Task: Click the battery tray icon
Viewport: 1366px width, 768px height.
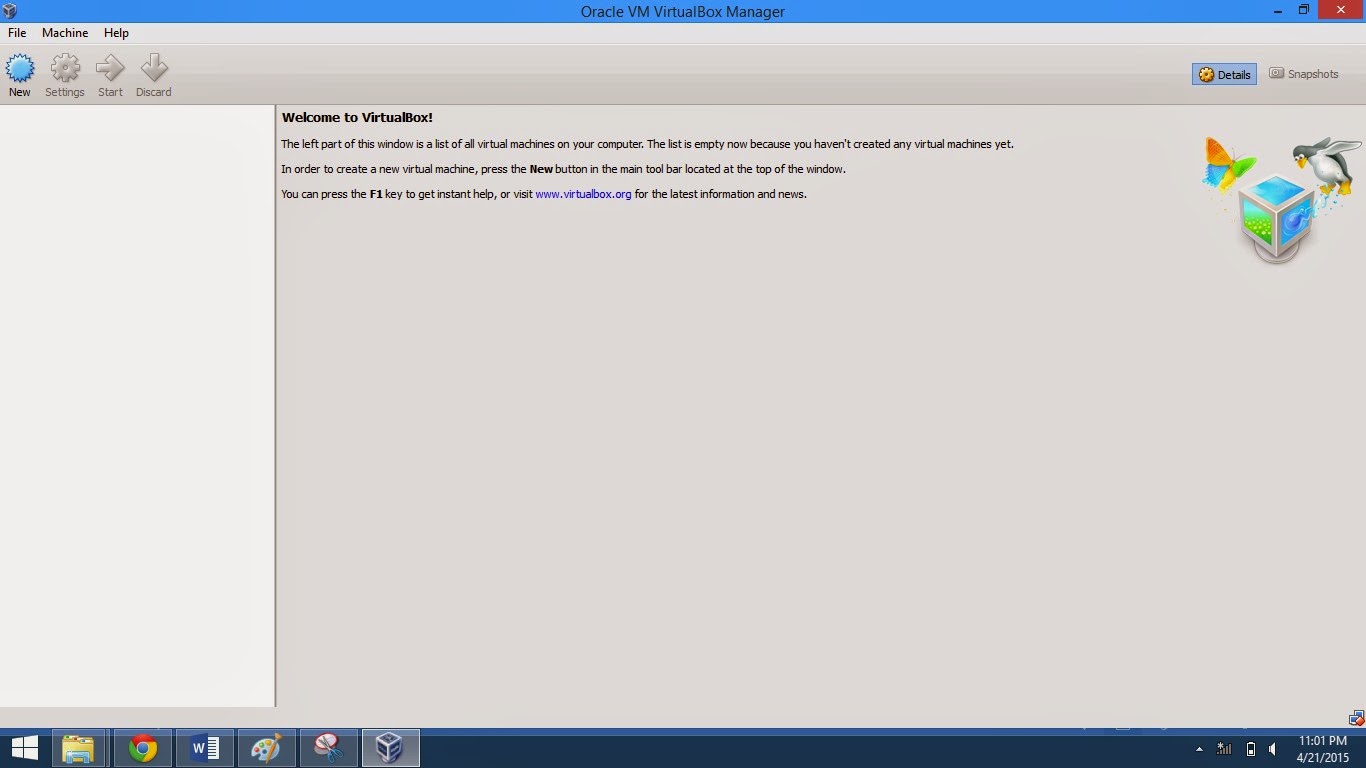Action: click(1250, 749)
